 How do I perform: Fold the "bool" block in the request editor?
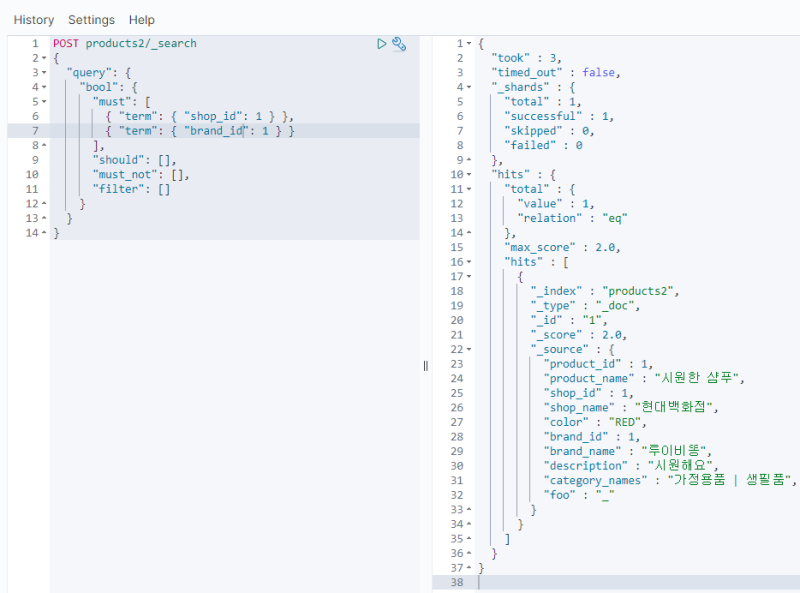pos(44,88)
